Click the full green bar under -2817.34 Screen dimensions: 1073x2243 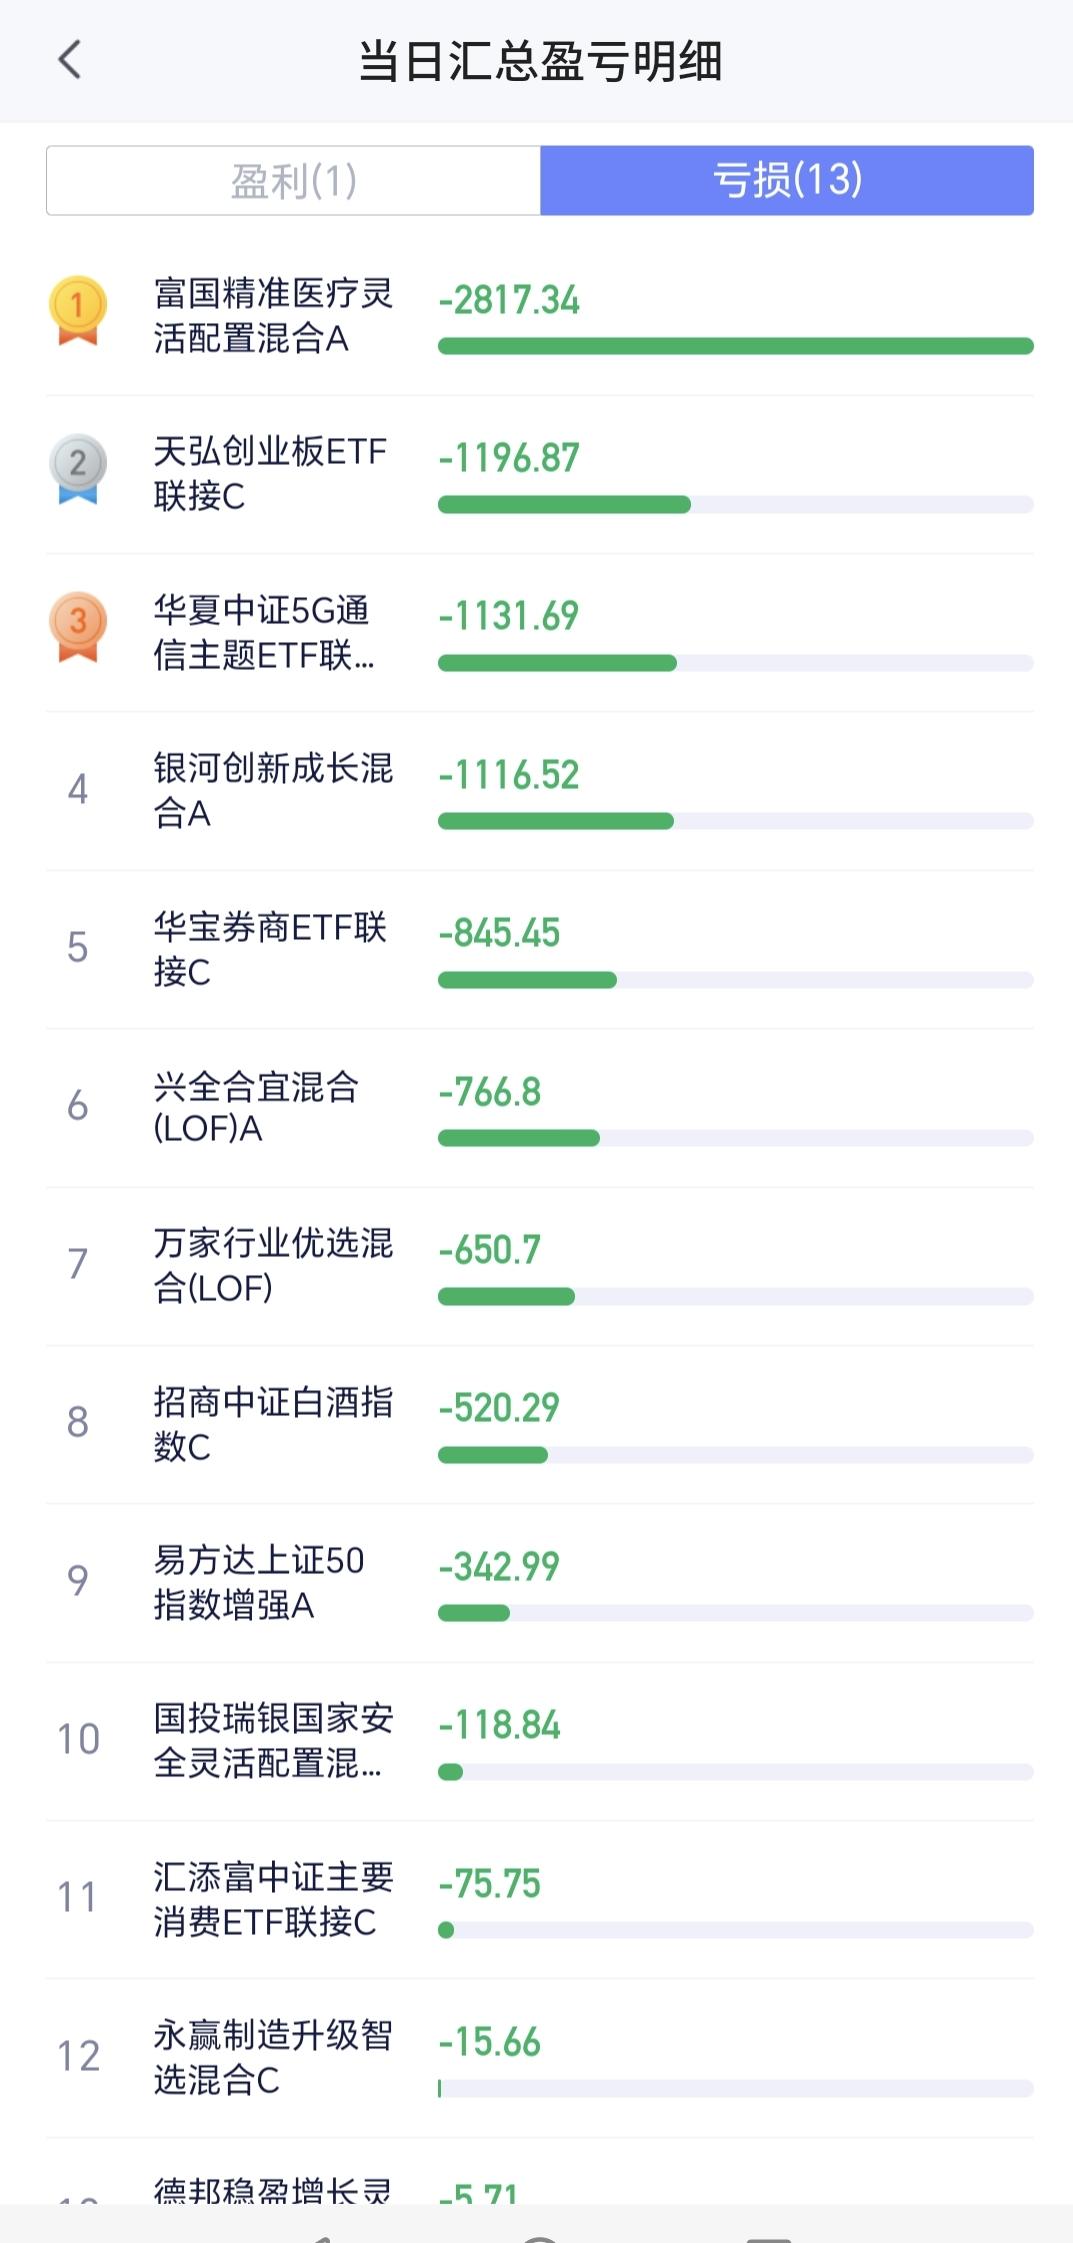(x=735, y=346)
